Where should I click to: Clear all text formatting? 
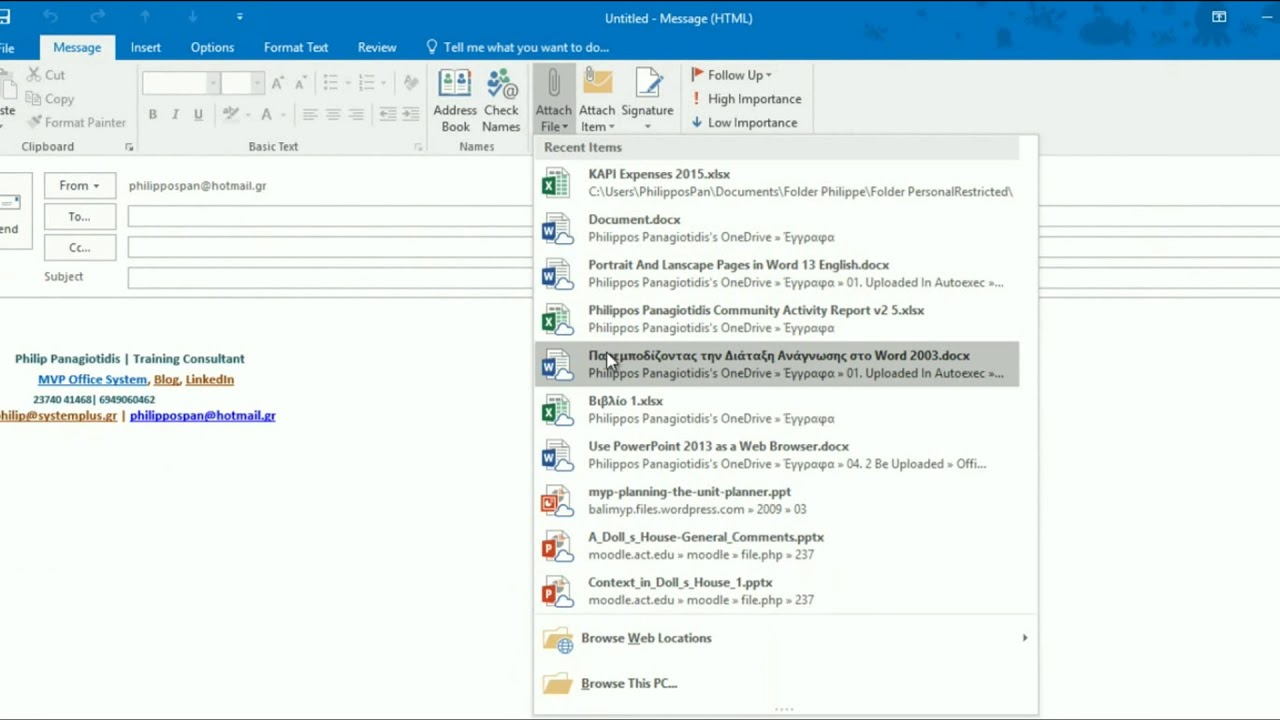pos(411,83)
